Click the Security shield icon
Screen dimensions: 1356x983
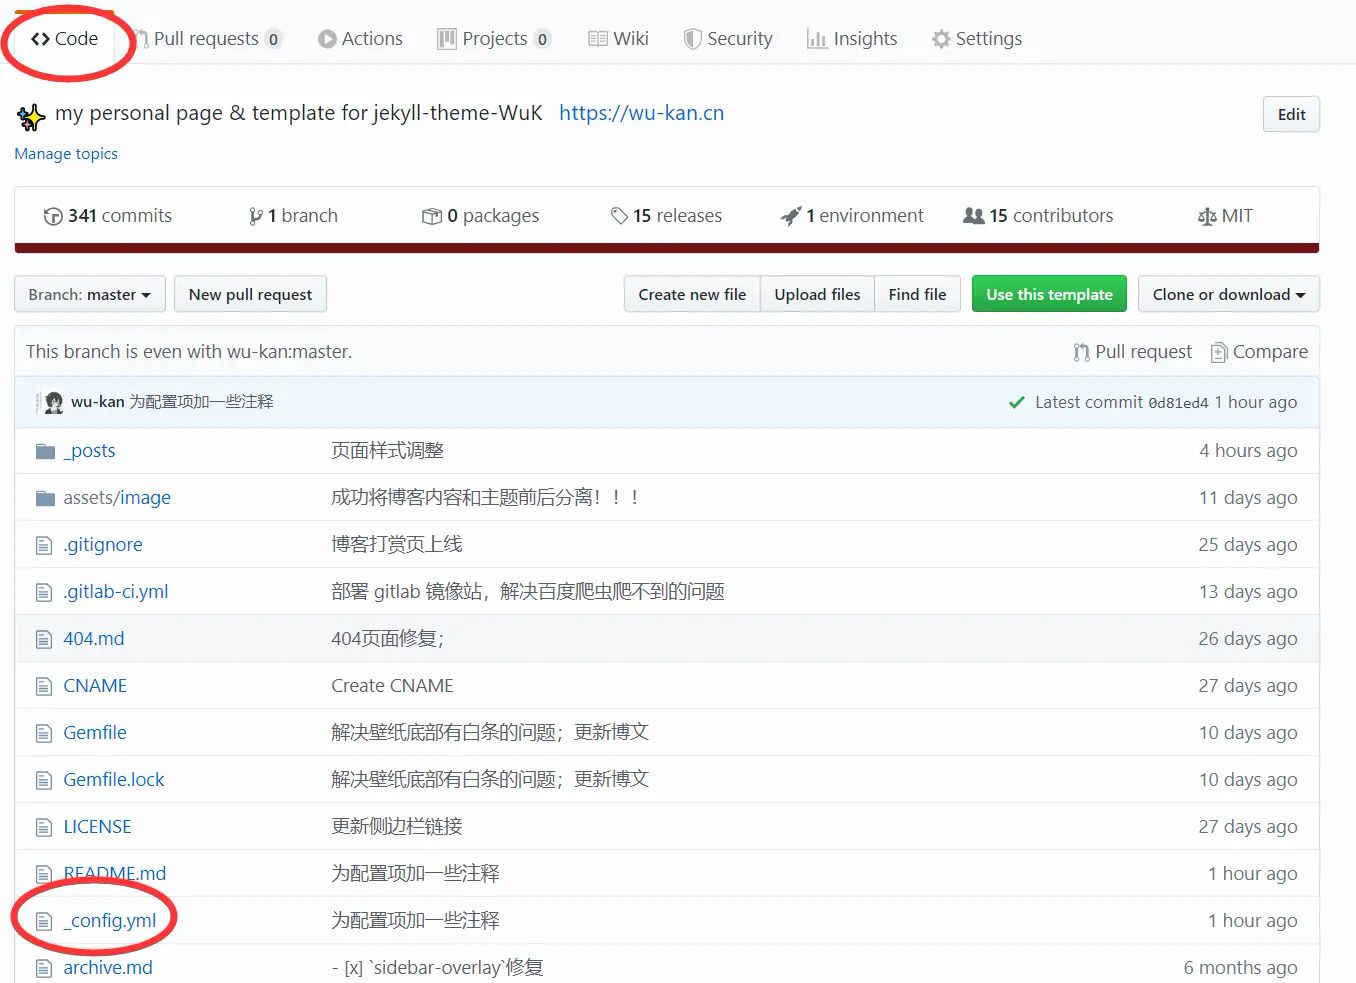point(692,39)
